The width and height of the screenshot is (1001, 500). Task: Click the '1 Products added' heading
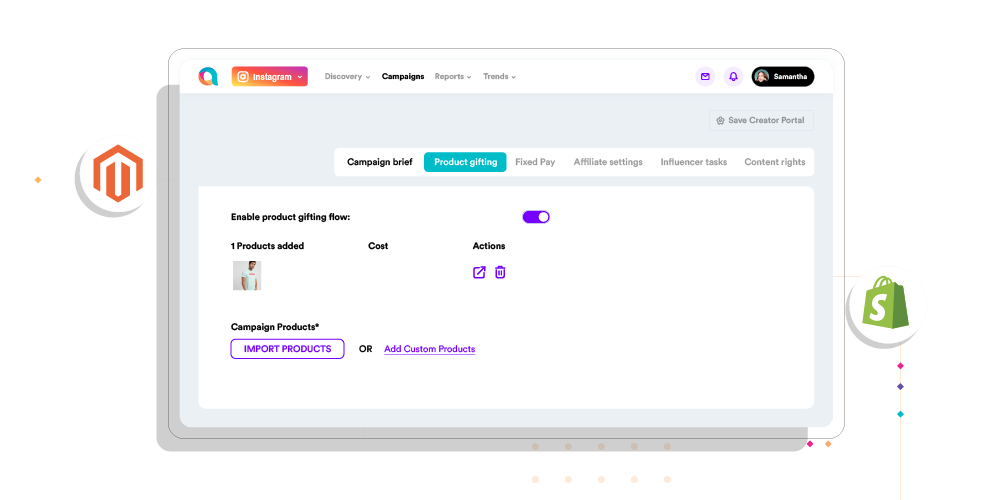coord(267,246)
